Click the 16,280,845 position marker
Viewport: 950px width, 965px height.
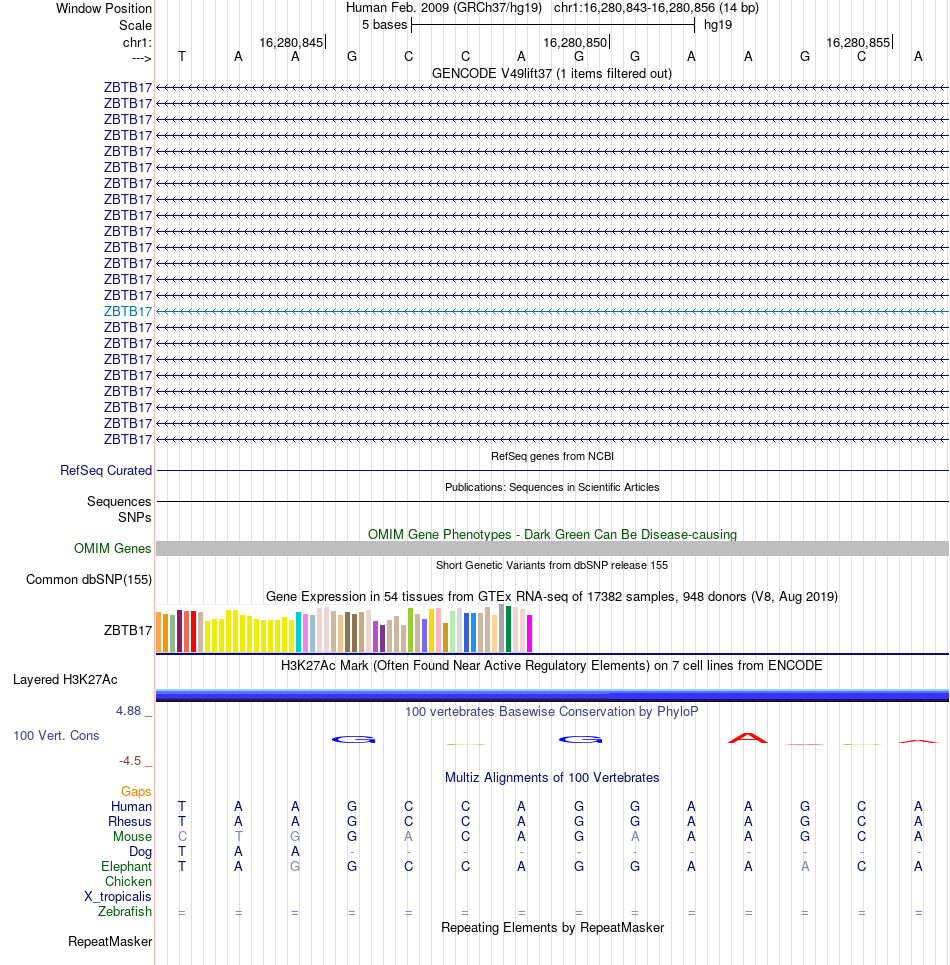pos(292,42)
